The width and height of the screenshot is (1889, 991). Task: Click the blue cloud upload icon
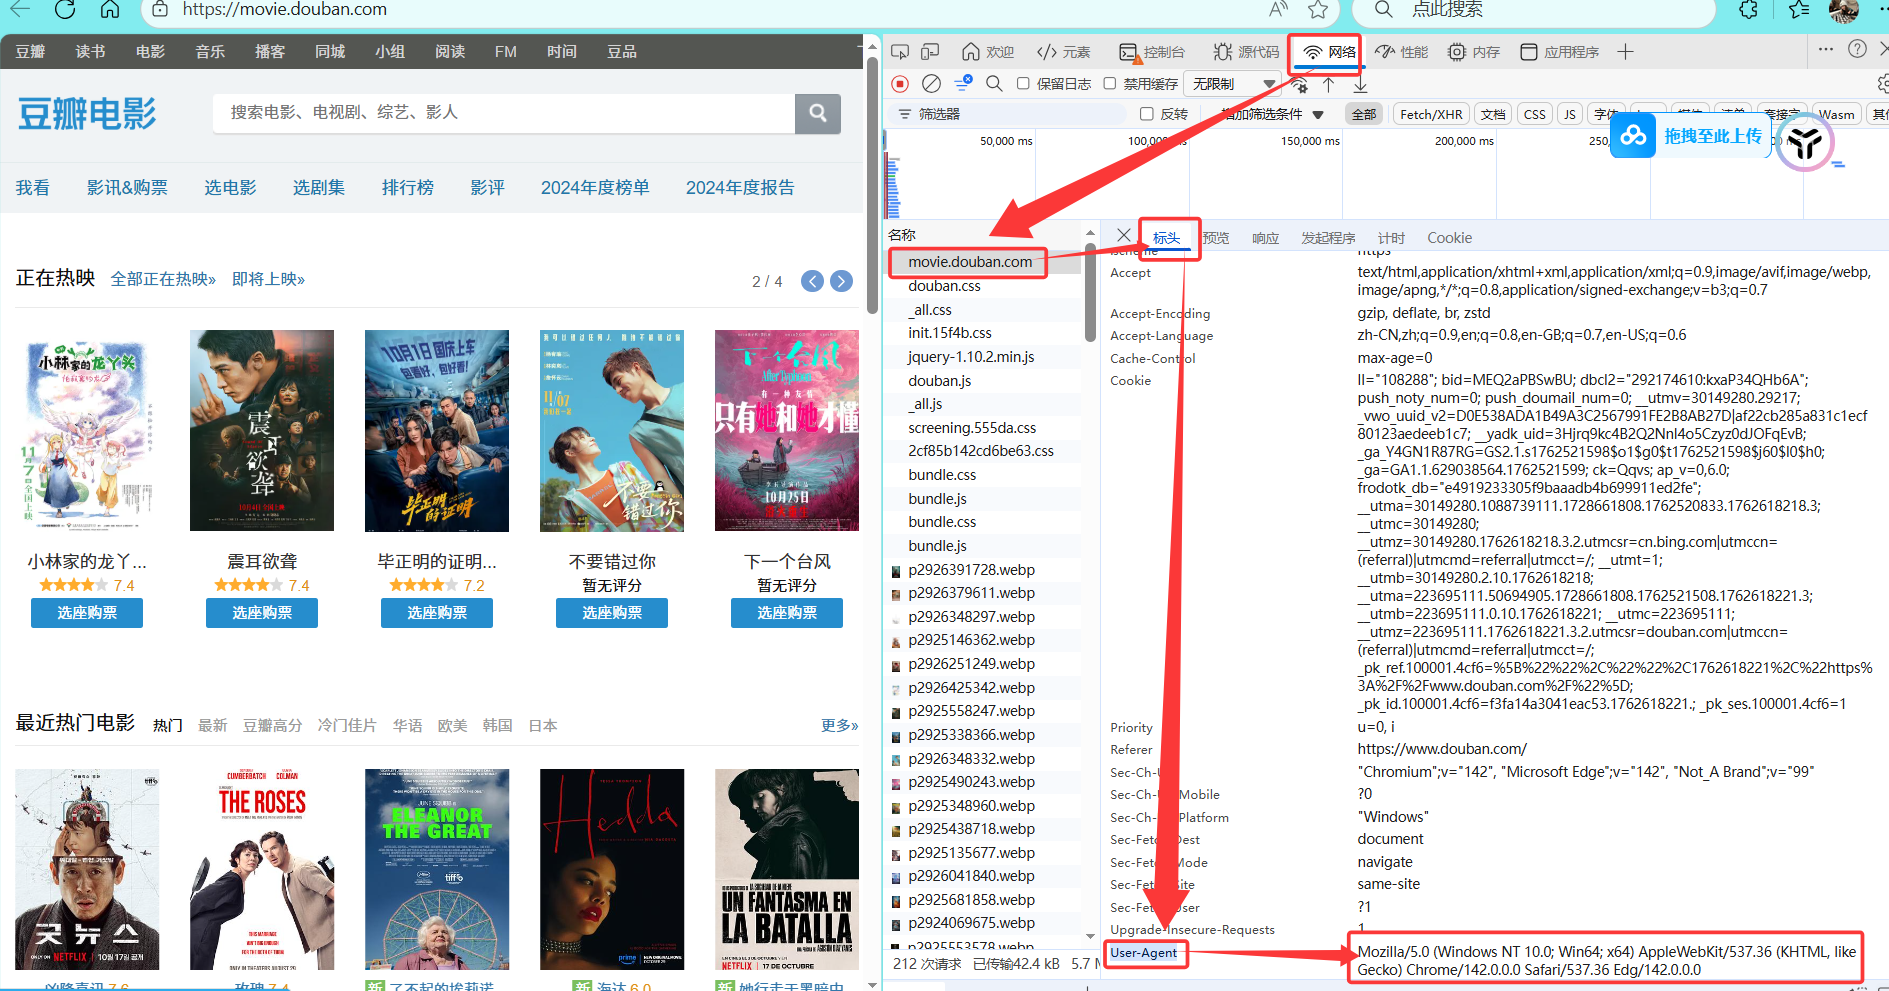tap(1633, 136)
